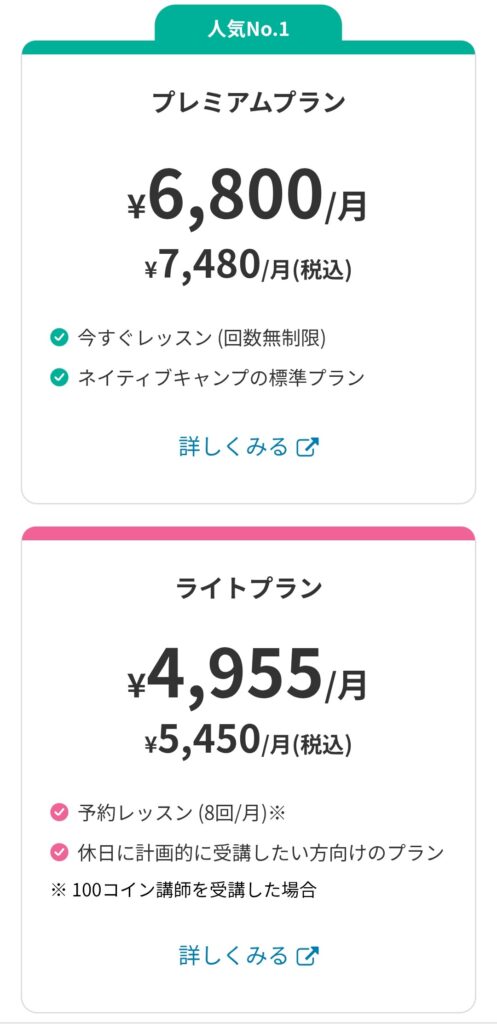Click the 休日に計画的に受講したい方向けのプラン text

point(261,852)
